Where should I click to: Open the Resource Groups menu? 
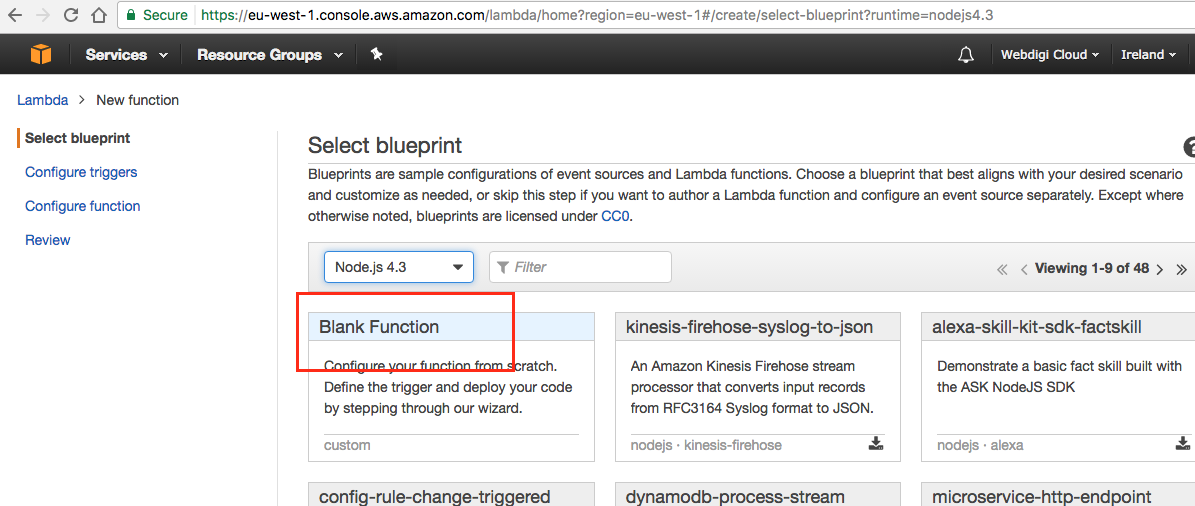coord(269,55)
